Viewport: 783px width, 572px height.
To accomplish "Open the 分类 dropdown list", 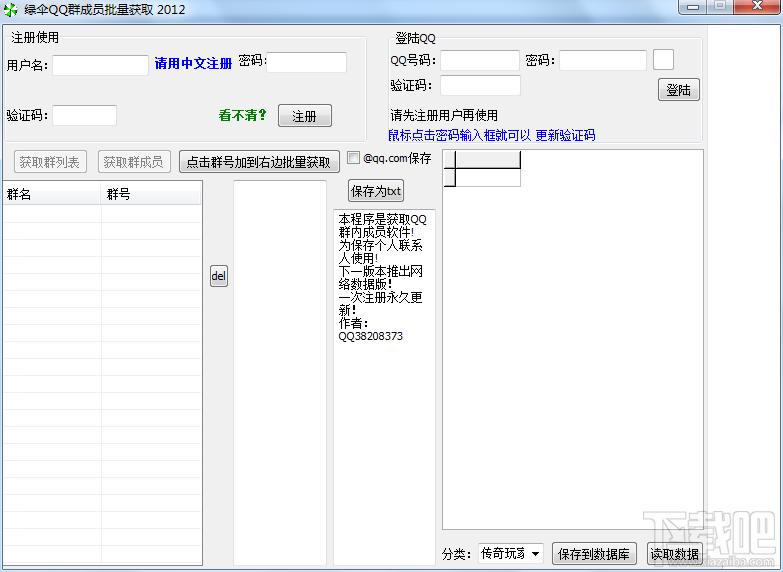I will click(x=535, y=554).
